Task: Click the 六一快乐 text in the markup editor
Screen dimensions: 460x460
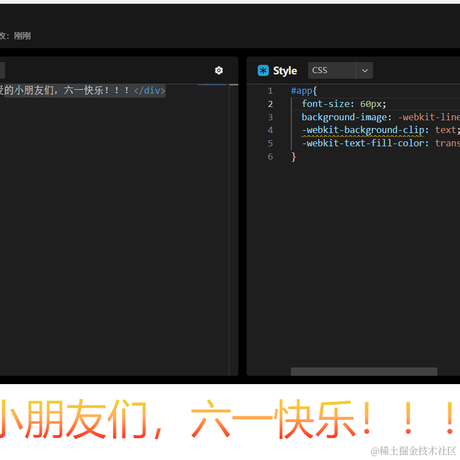Action: click(x=83, y=90)
